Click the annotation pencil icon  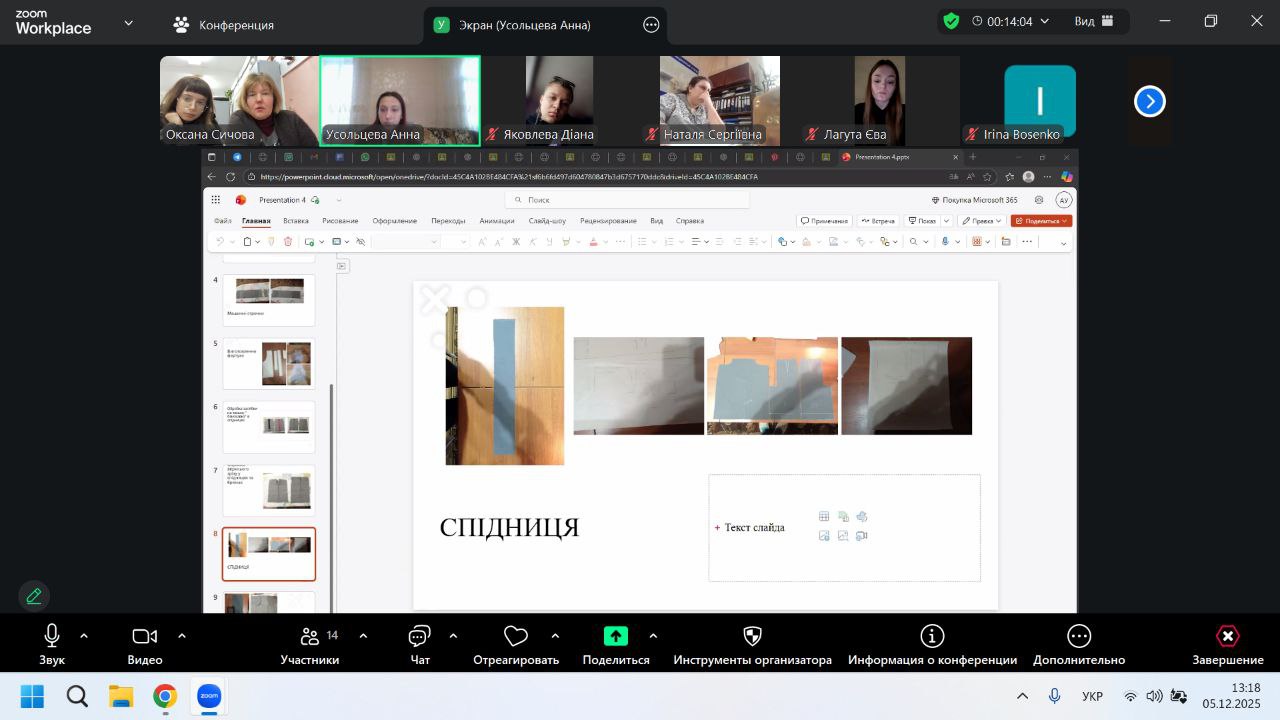34,596
